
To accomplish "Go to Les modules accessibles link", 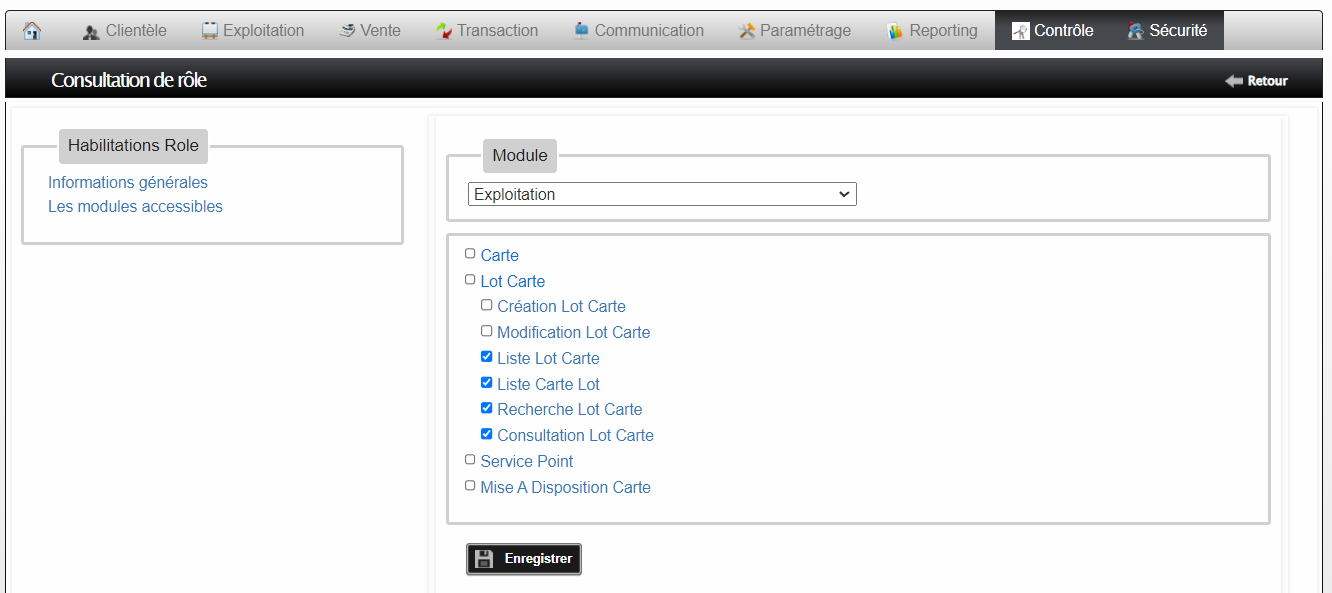I will coord(135,207).
